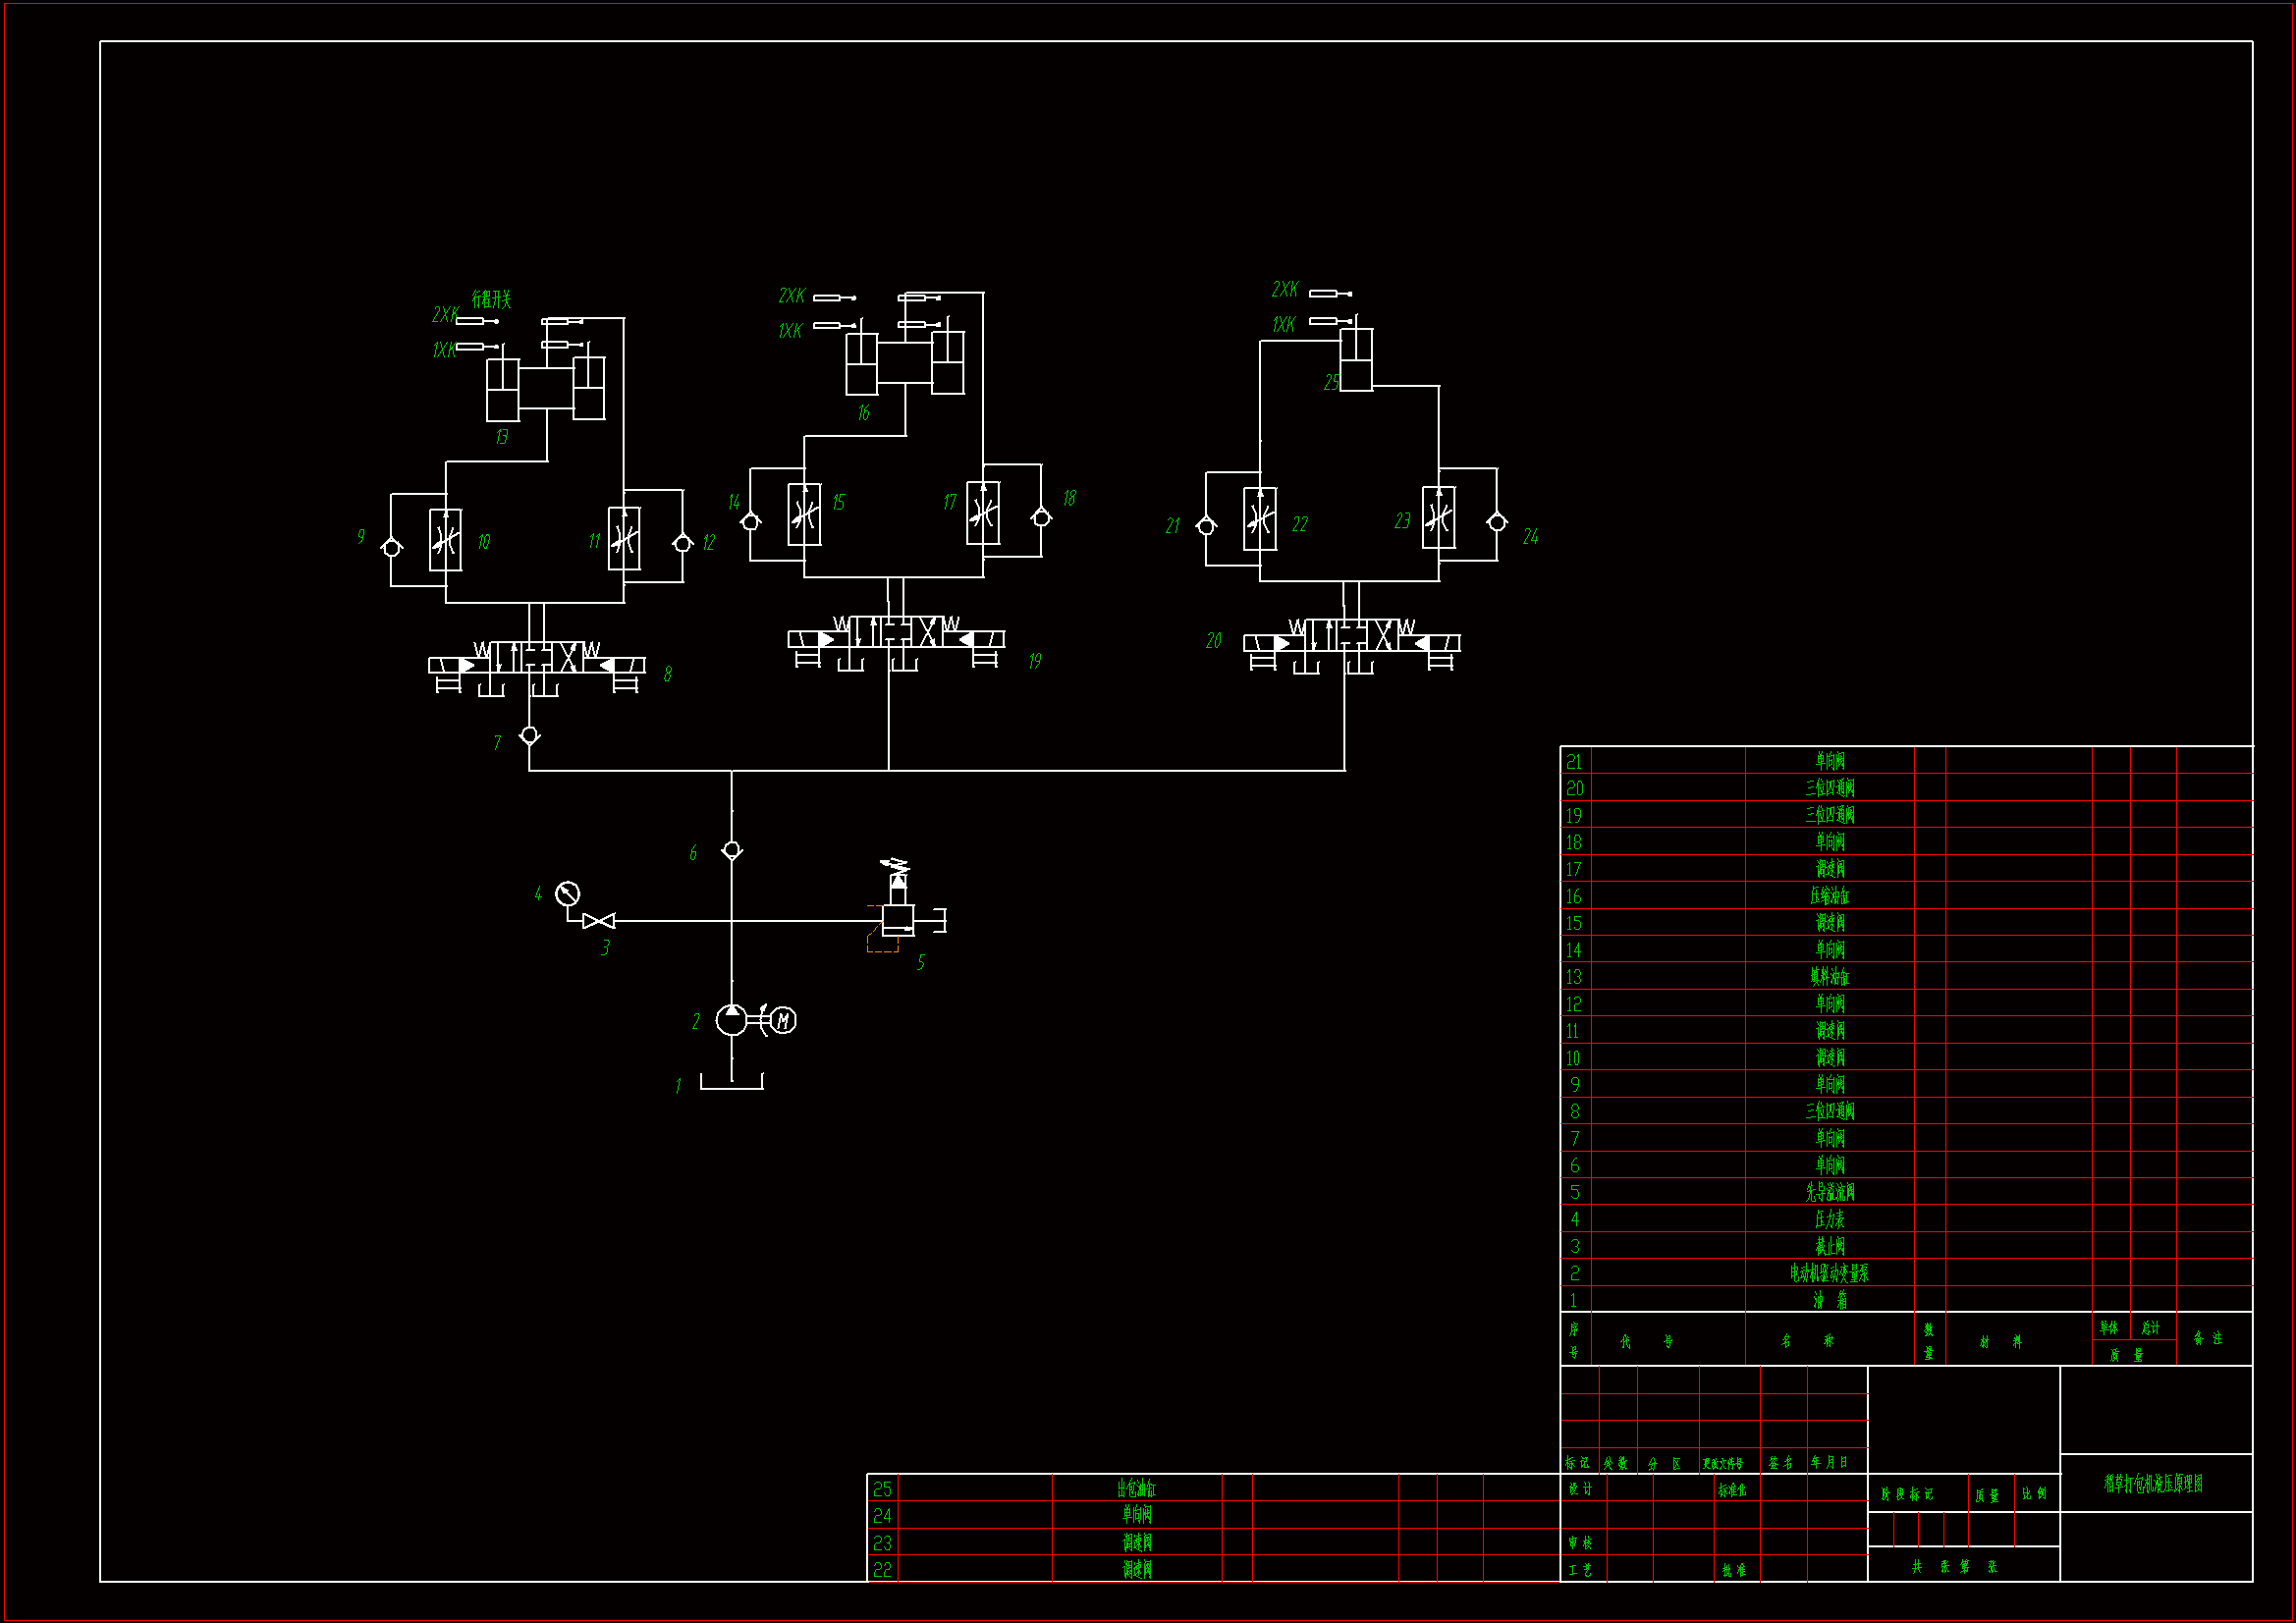
Task: Click the 行程开关 text label
Action: [x=491, y=299]
